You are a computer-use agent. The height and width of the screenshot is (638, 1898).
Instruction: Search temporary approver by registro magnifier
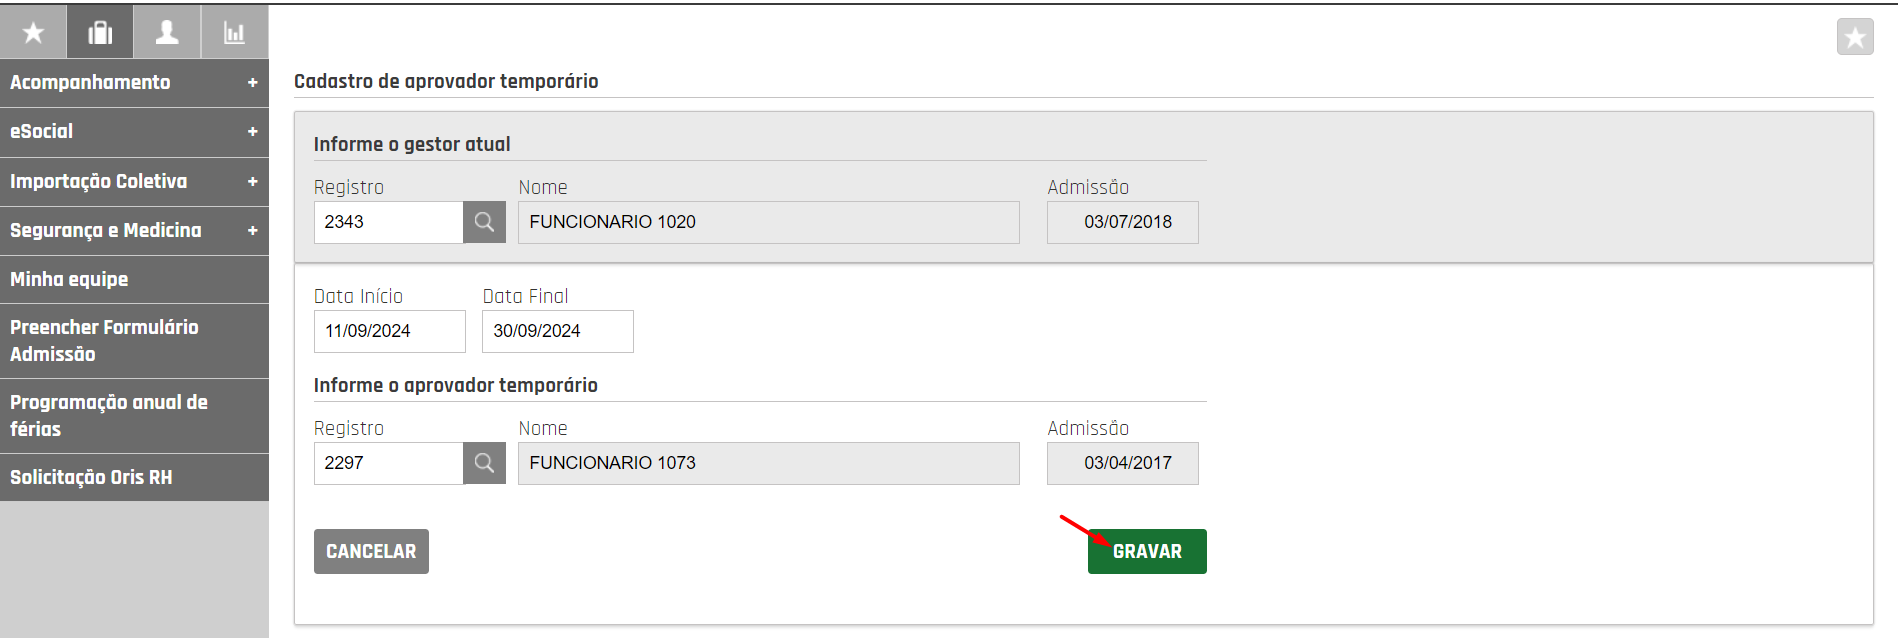pos(484,463)
